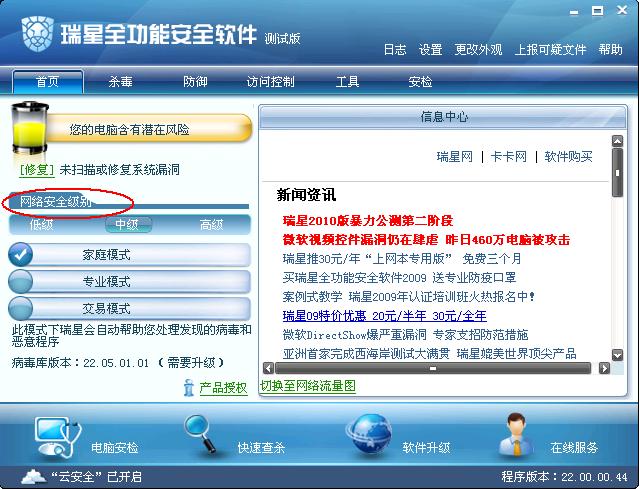Open the 设置 menu
Viewport: 639px width, 489px height.
tap(430, 50)
